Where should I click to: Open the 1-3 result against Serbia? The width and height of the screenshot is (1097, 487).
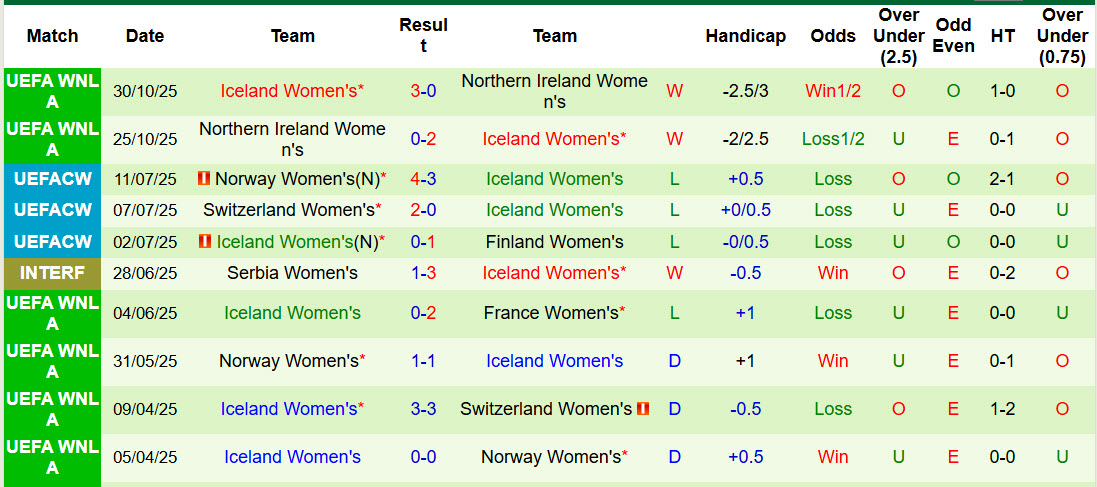[x=423, y=272]
